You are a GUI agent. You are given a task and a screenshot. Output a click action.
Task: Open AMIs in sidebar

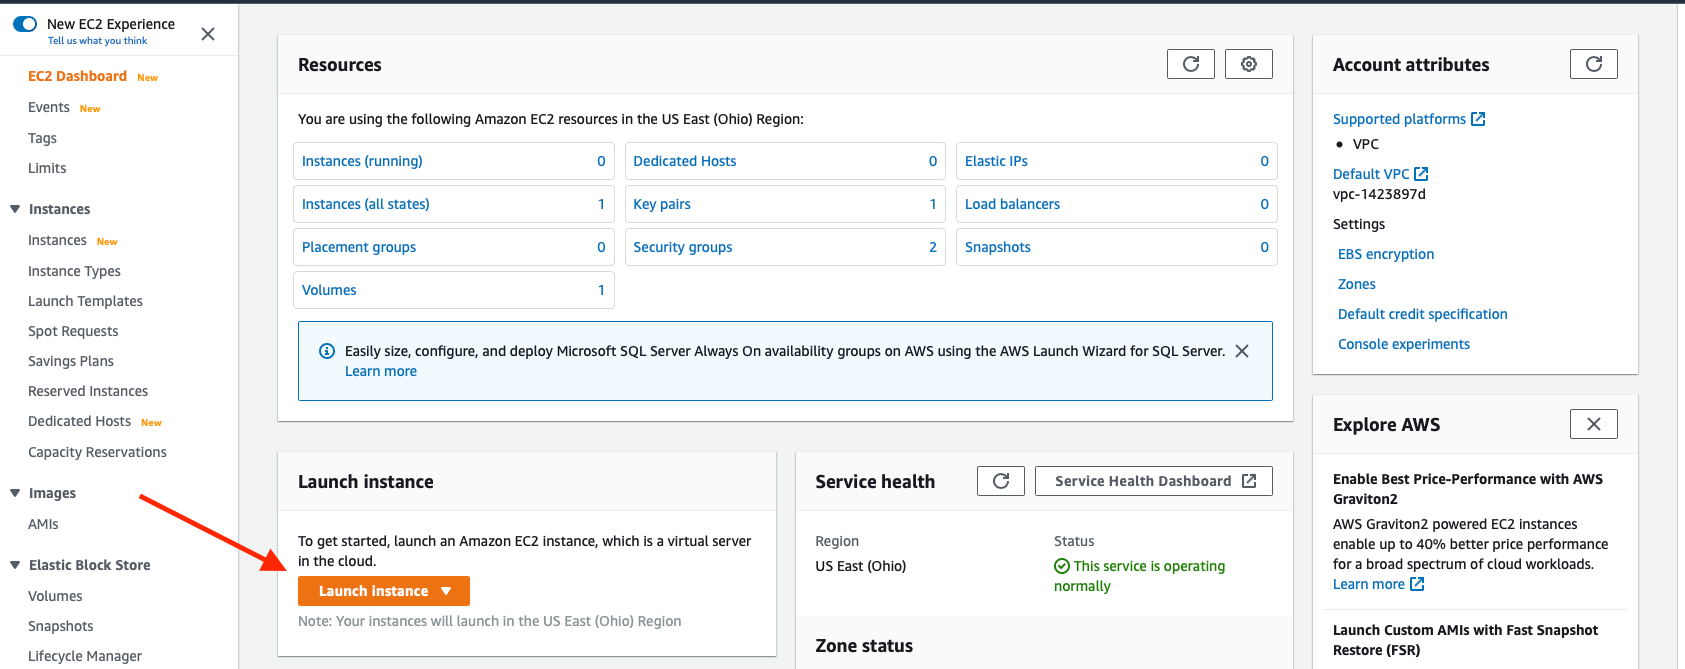coord(43,524)
